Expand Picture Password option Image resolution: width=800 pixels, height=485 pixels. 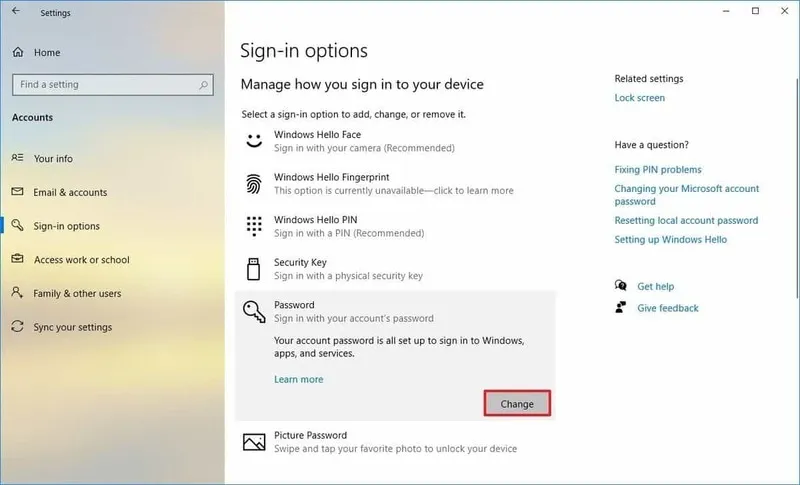[x=395, y=442]
